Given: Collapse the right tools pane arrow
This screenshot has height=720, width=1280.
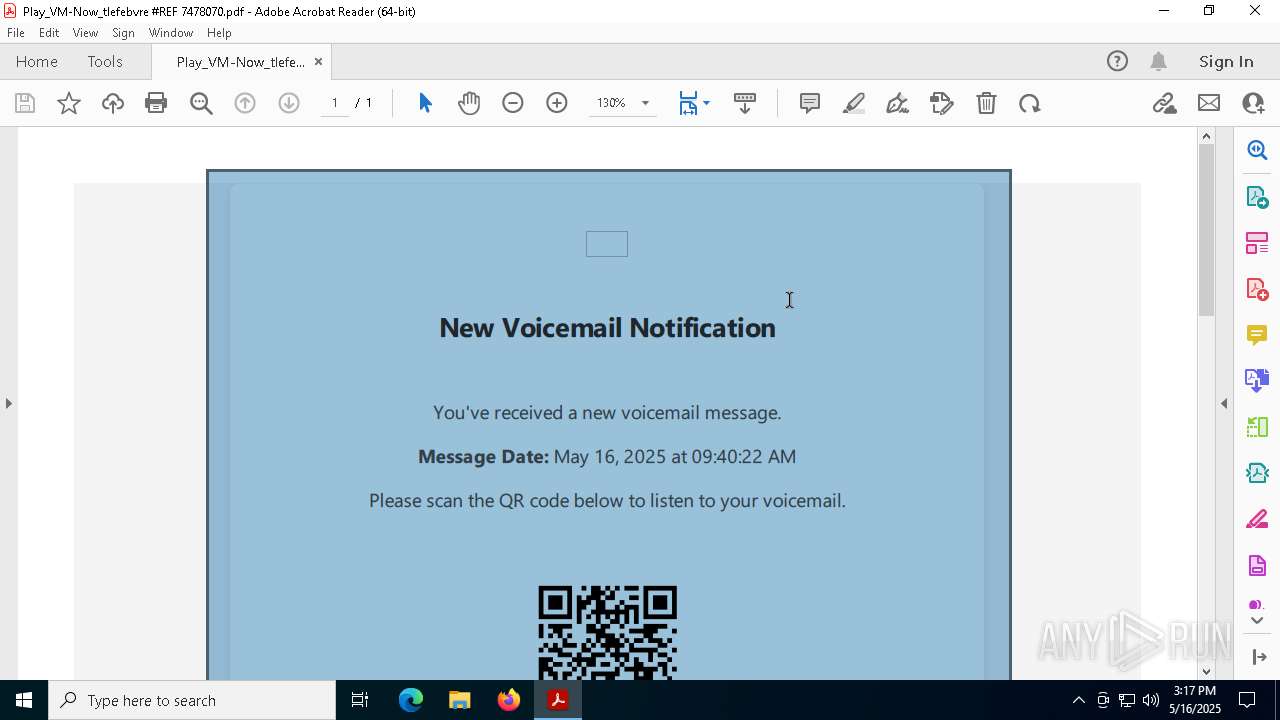Looking at the screenshot, I should [x=1224, y=403].
